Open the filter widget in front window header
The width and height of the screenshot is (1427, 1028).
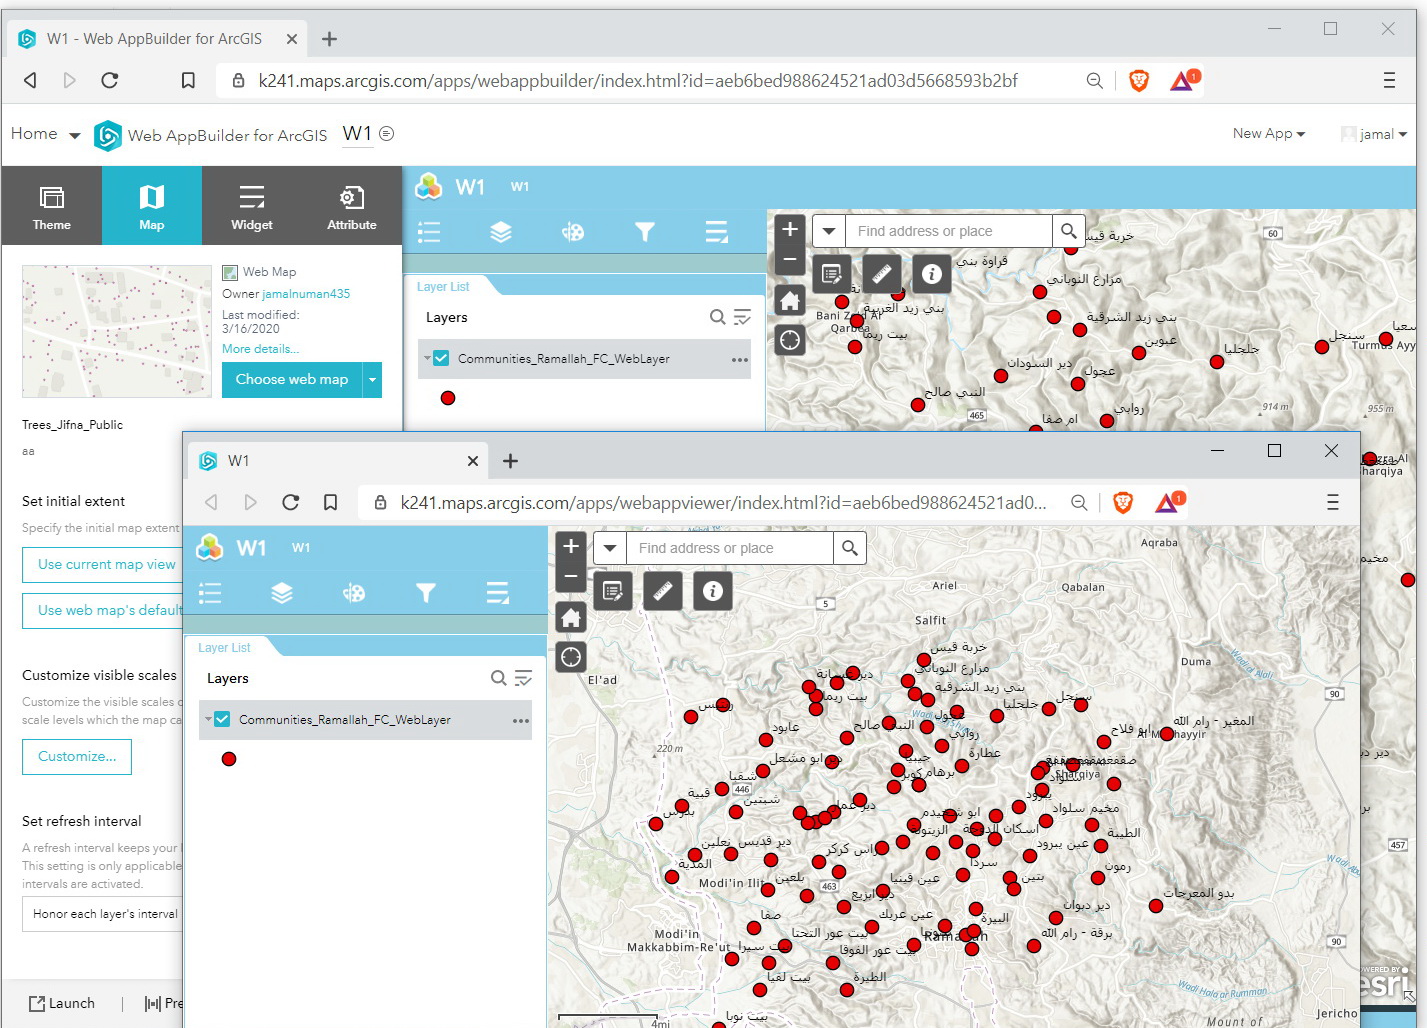tap(426, 594)
